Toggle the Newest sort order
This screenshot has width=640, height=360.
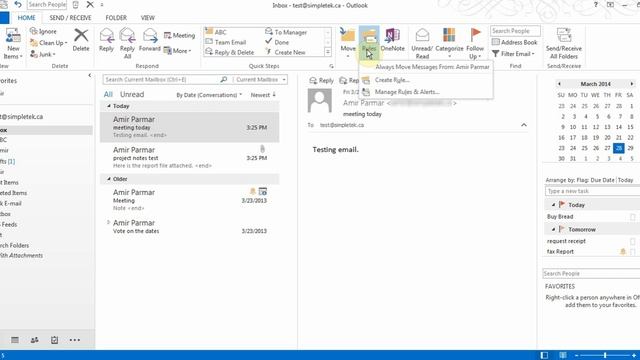coord(263,95)
